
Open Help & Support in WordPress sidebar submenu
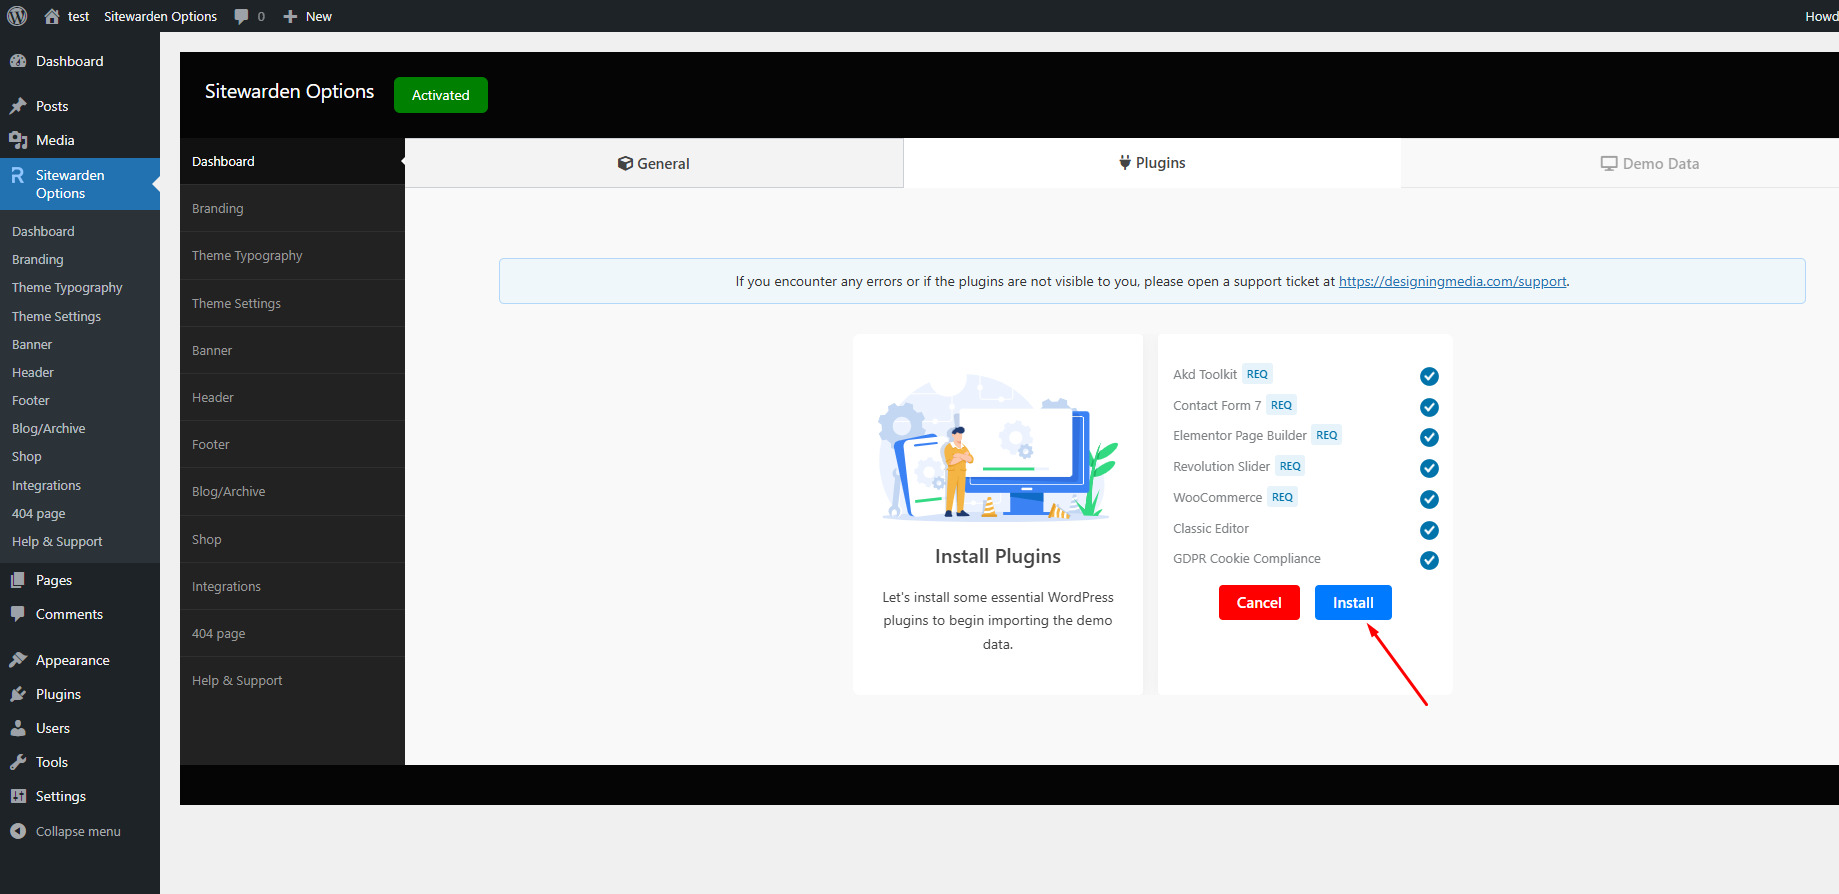point(57,541)
